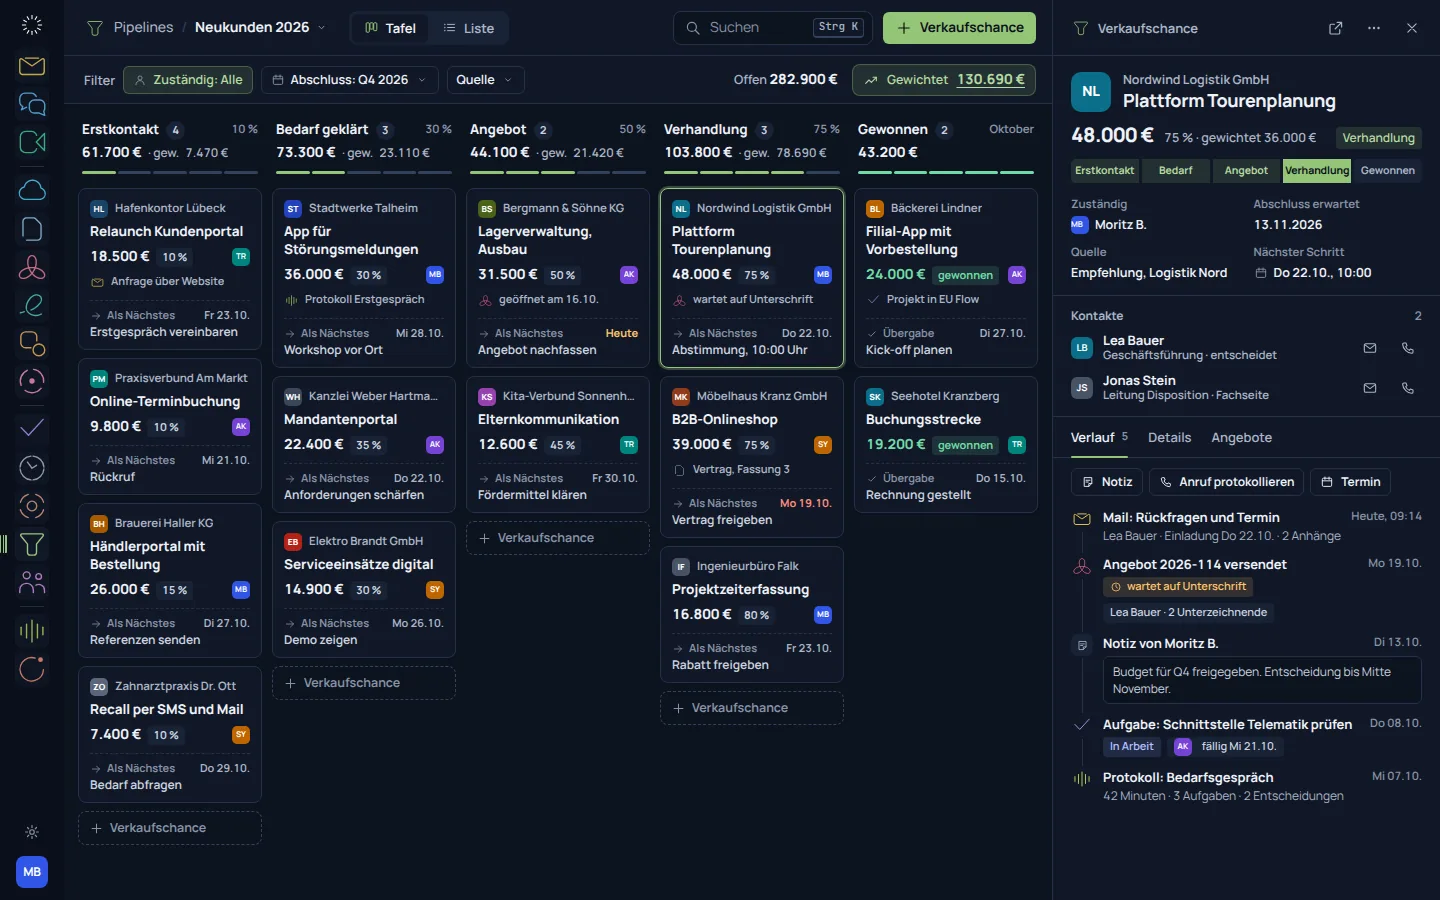
Task: Open the video camera icon in sidebar
Action: [x=32, y=142]
